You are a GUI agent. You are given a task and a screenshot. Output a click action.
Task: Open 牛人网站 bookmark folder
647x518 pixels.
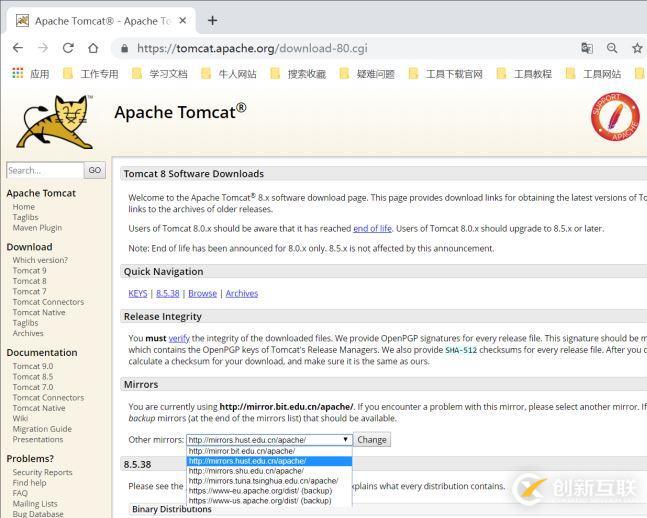(229, 74)
